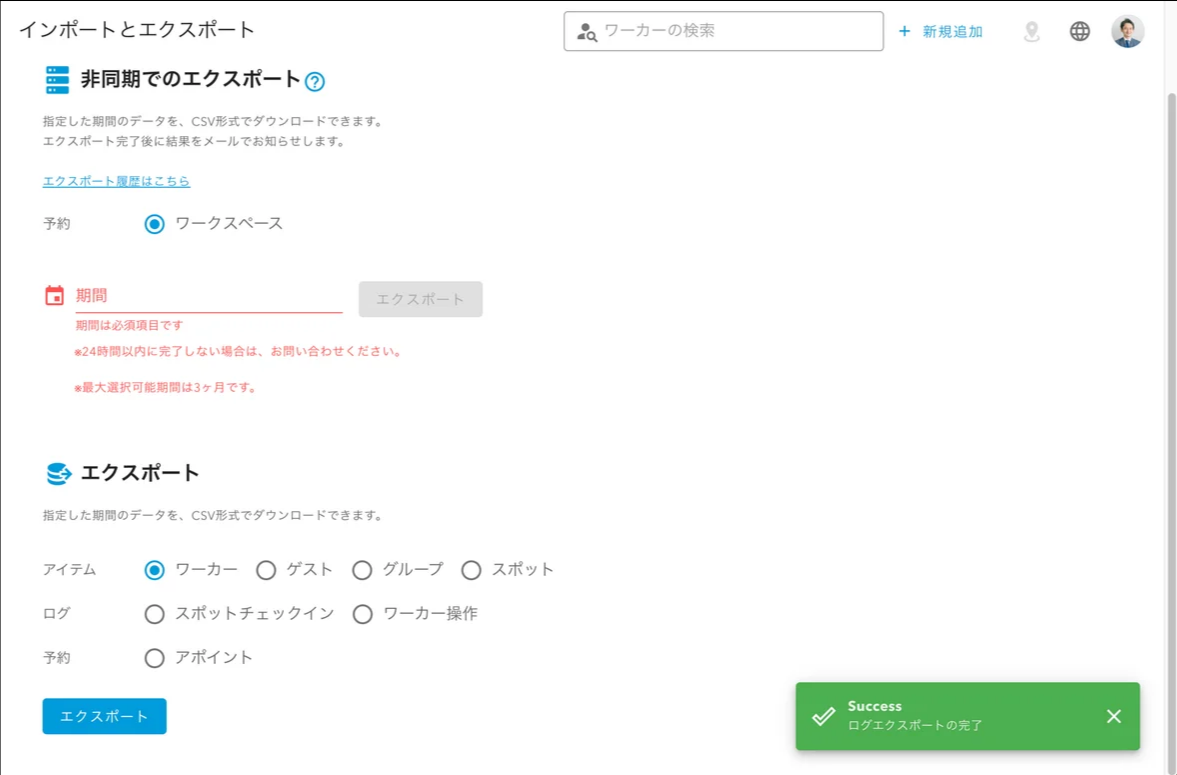Select the ワークスペース radio button
This screenshot has height=775, width=1177.
[155, 224]
